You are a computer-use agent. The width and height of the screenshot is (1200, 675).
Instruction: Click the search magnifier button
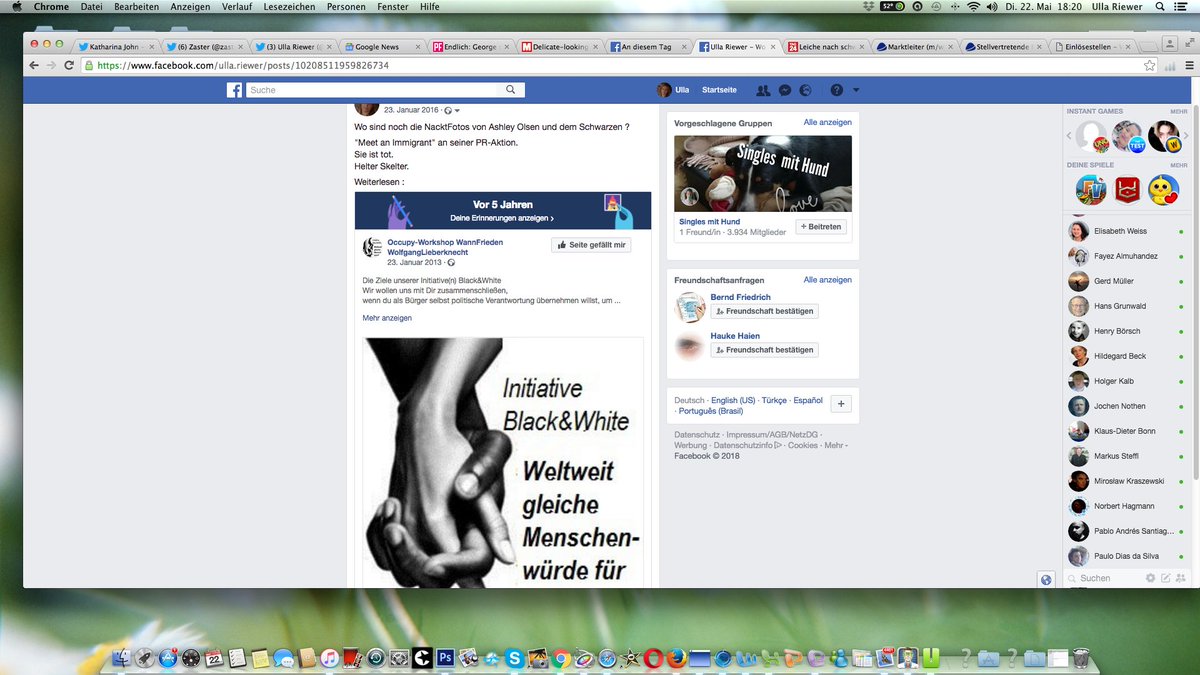click(x=510, y=90)
